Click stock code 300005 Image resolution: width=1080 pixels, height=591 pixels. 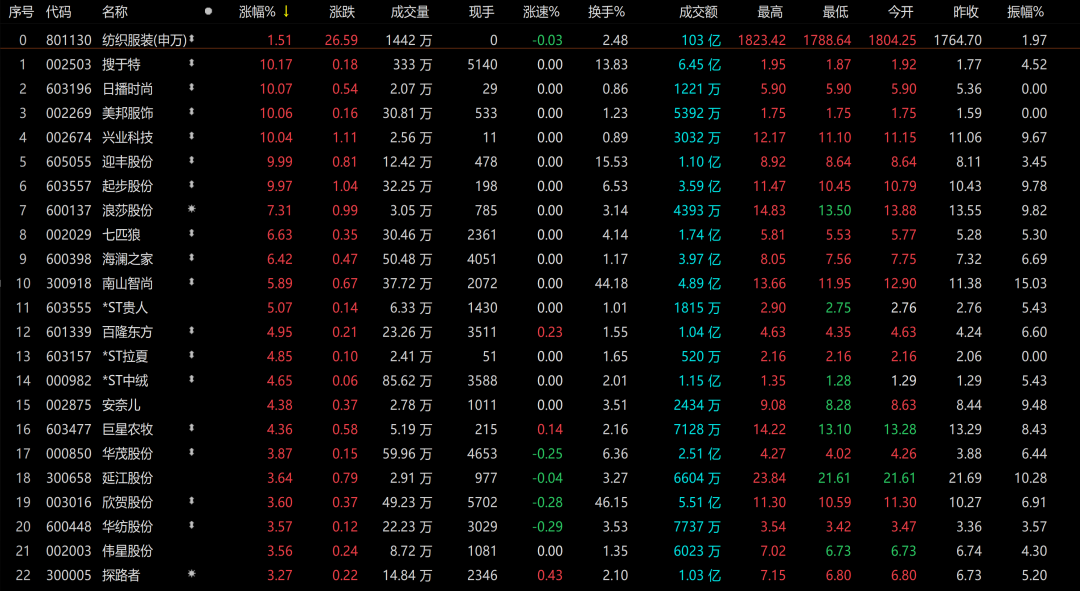tap(69, 575)
